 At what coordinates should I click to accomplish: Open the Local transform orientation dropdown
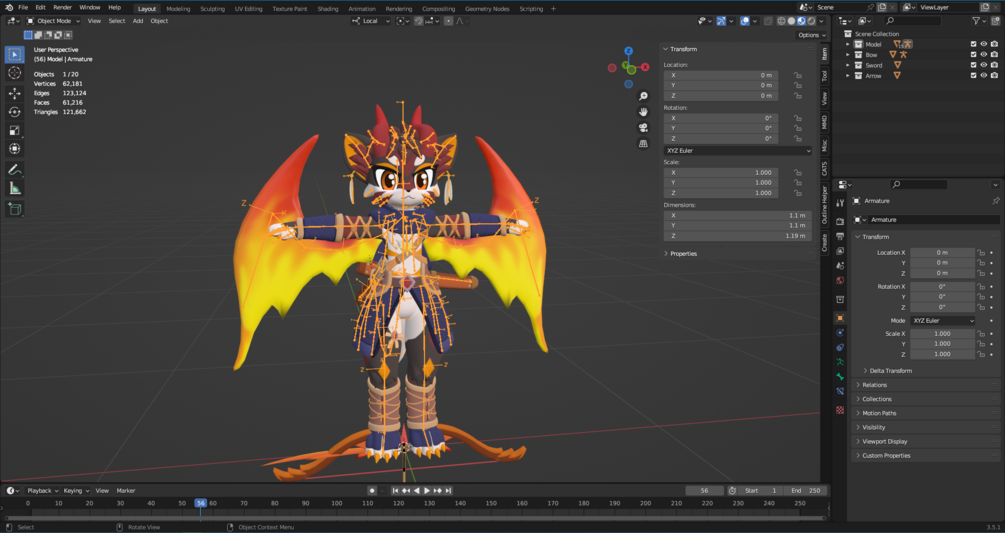pos(371,21)
